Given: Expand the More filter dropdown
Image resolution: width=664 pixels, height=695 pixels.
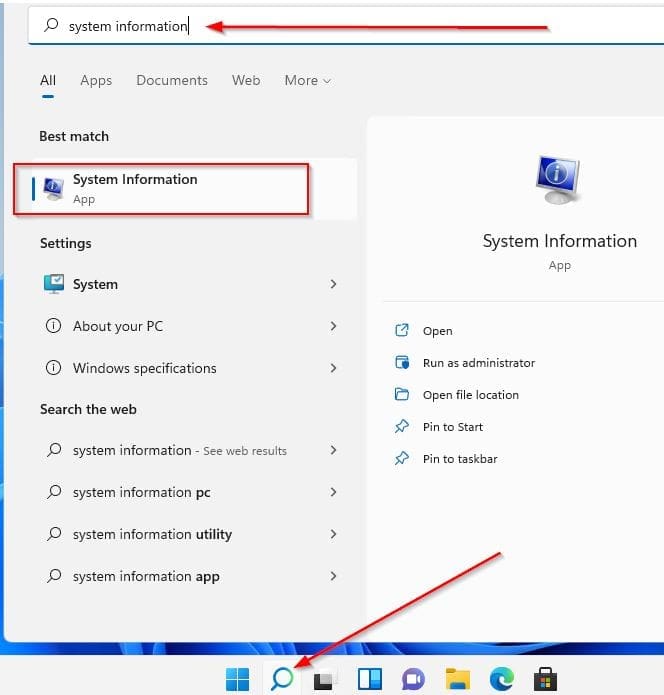Looking at the screenshot, I should click(x=307, y=81).
